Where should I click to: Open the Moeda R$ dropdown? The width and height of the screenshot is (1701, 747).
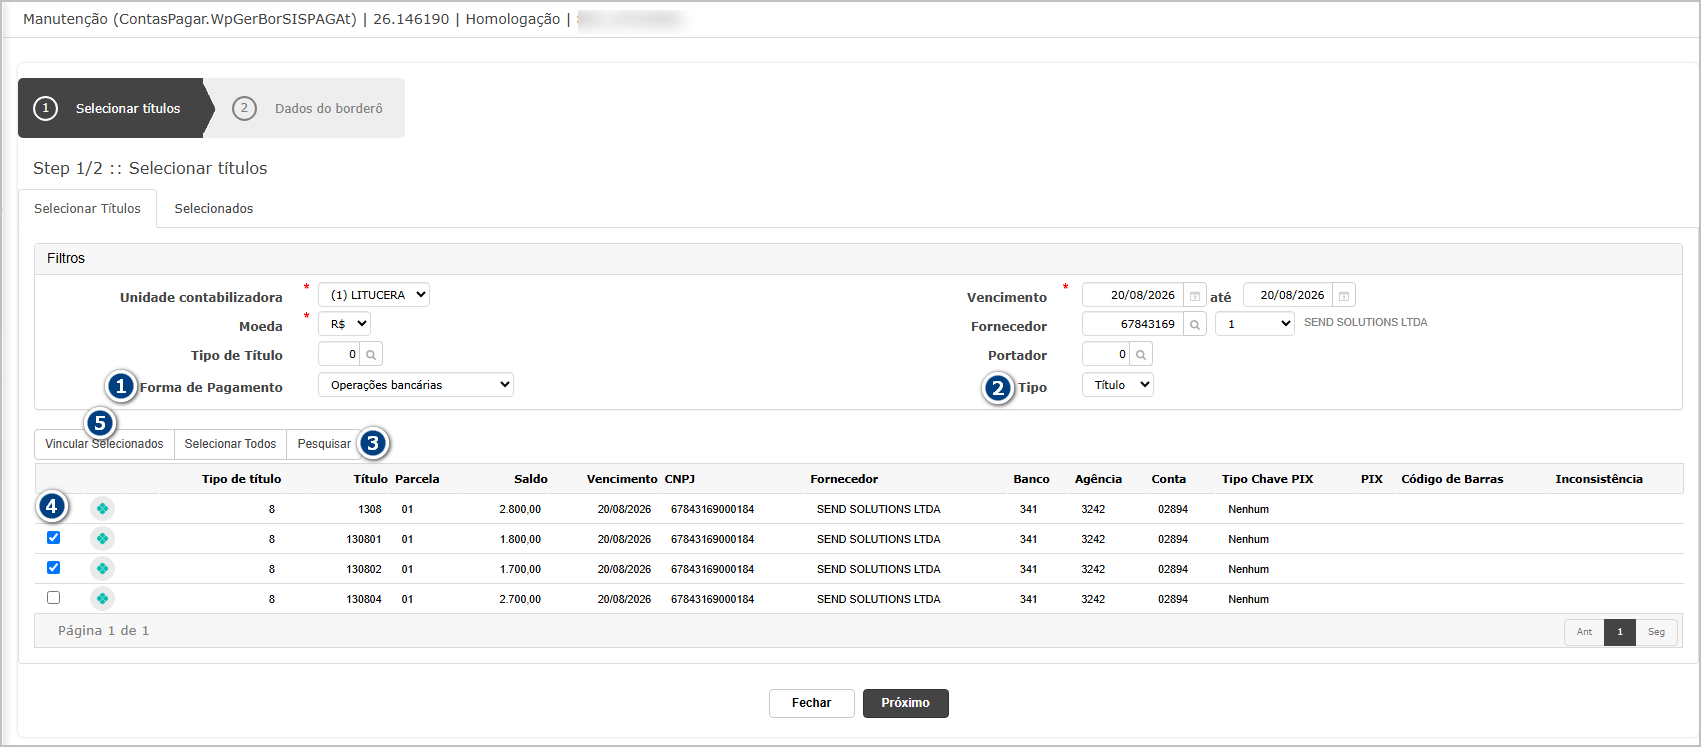click(344, 324)
